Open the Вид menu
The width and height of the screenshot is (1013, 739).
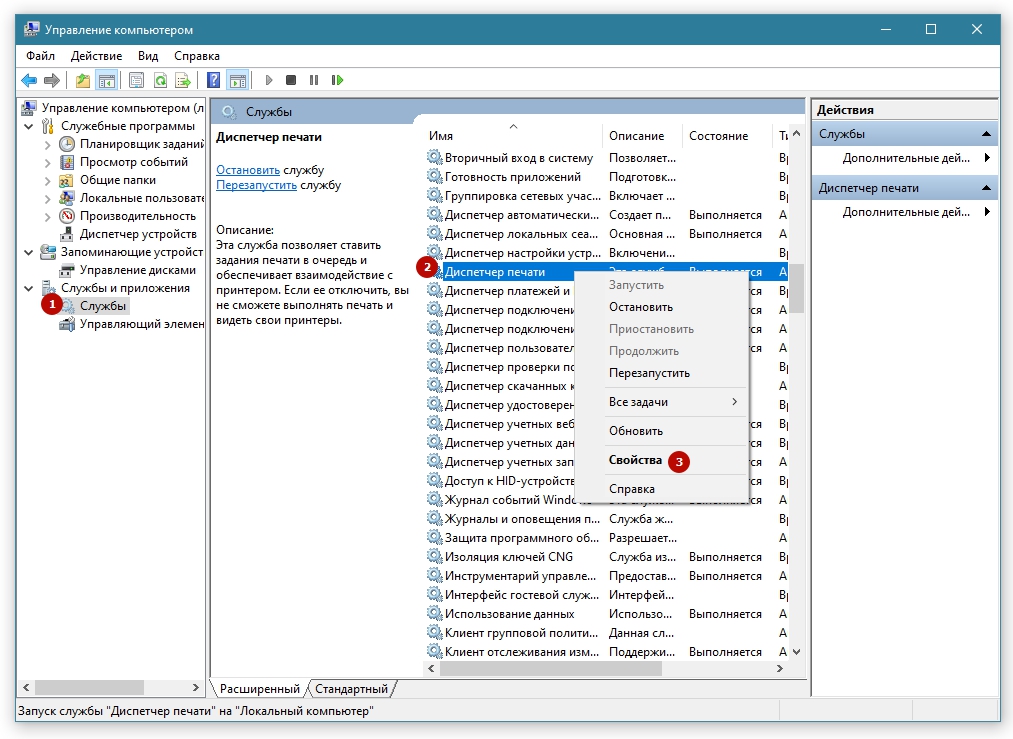coord(148,56)
